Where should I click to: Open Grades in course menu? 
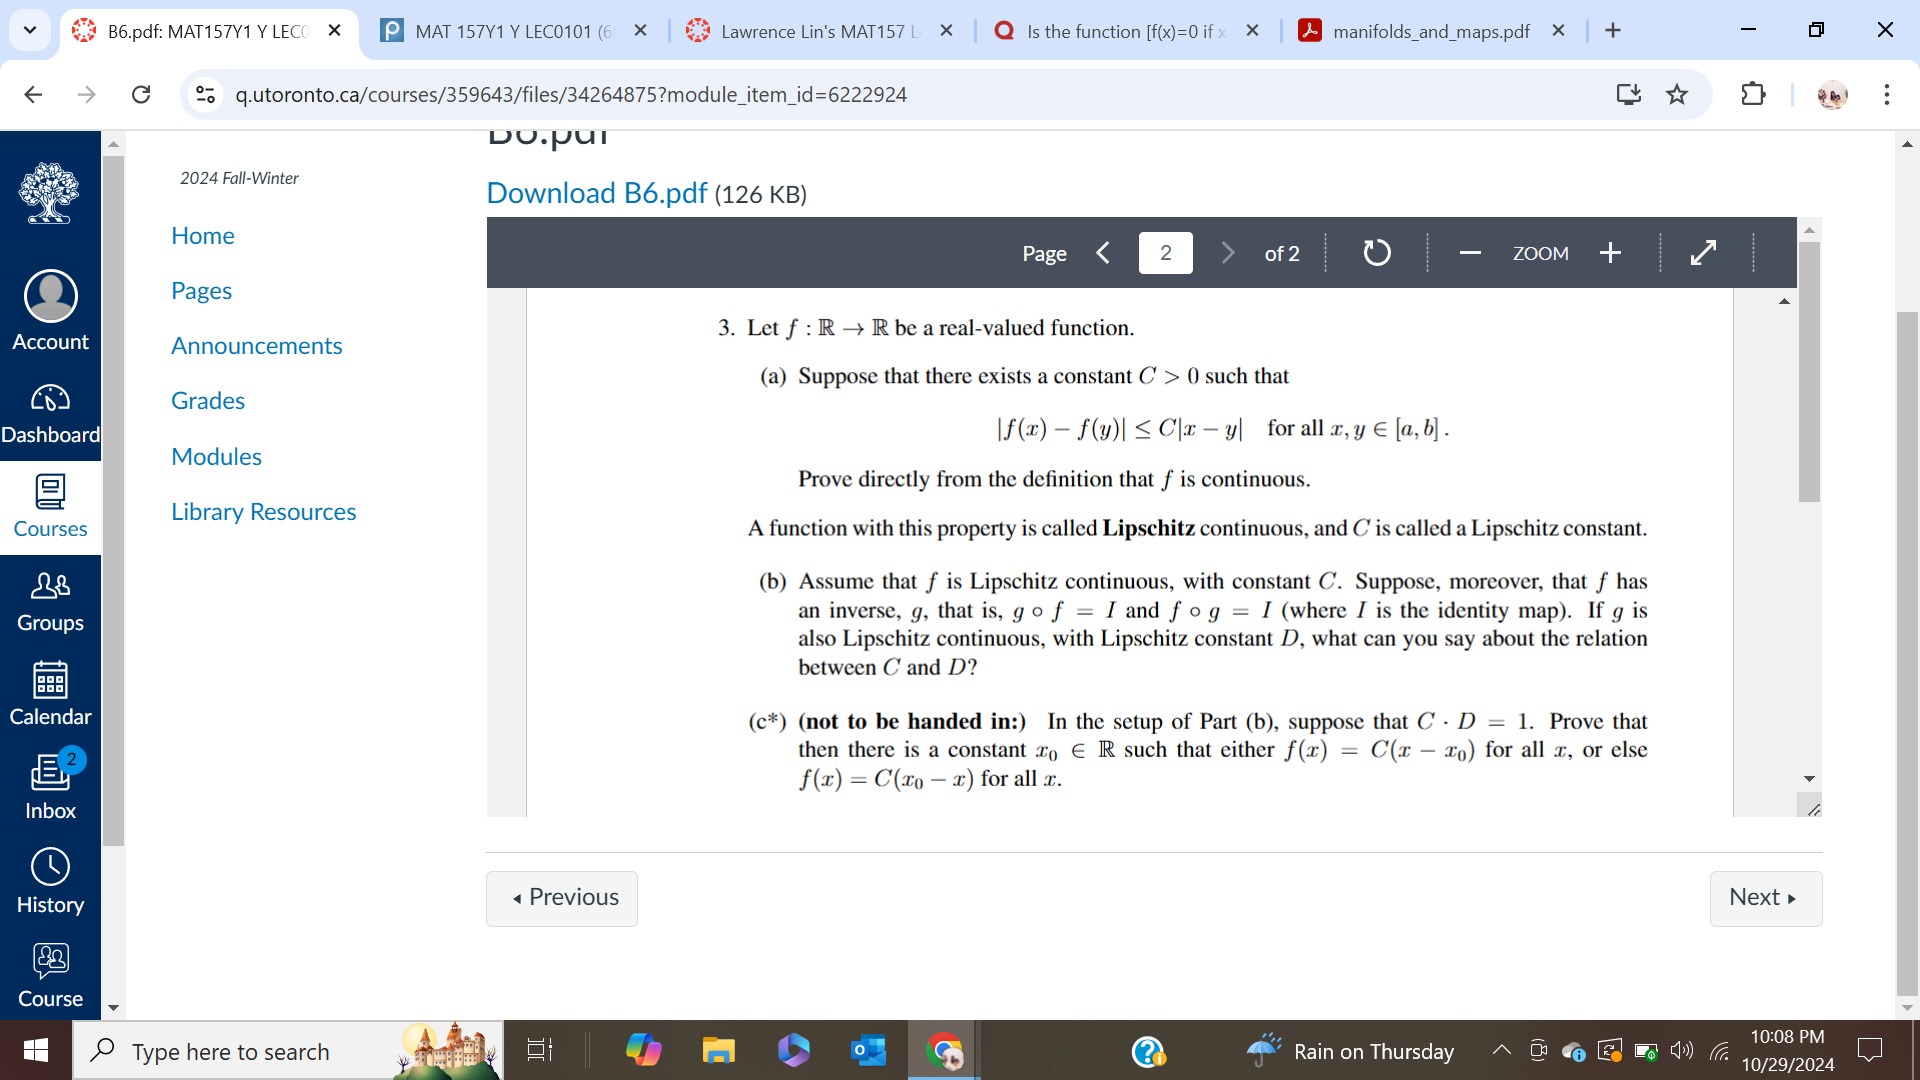[x=208, y=401]
